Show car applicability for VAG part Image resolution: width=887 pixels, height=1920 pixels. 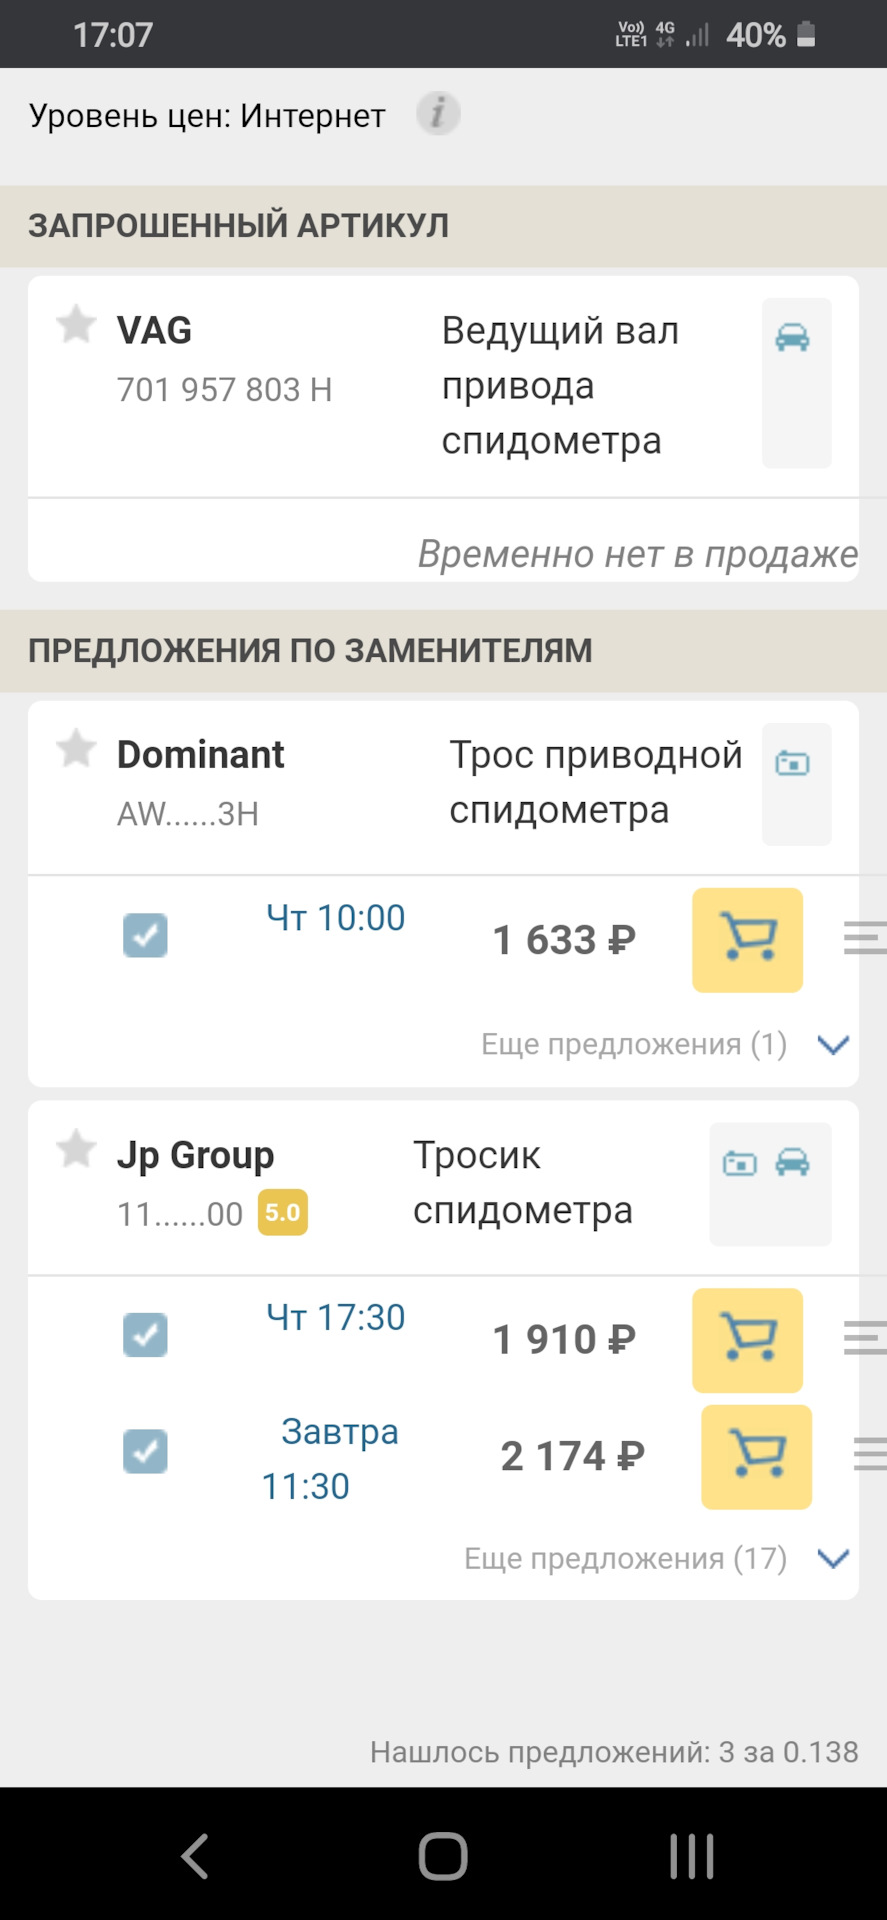(793, 337)
